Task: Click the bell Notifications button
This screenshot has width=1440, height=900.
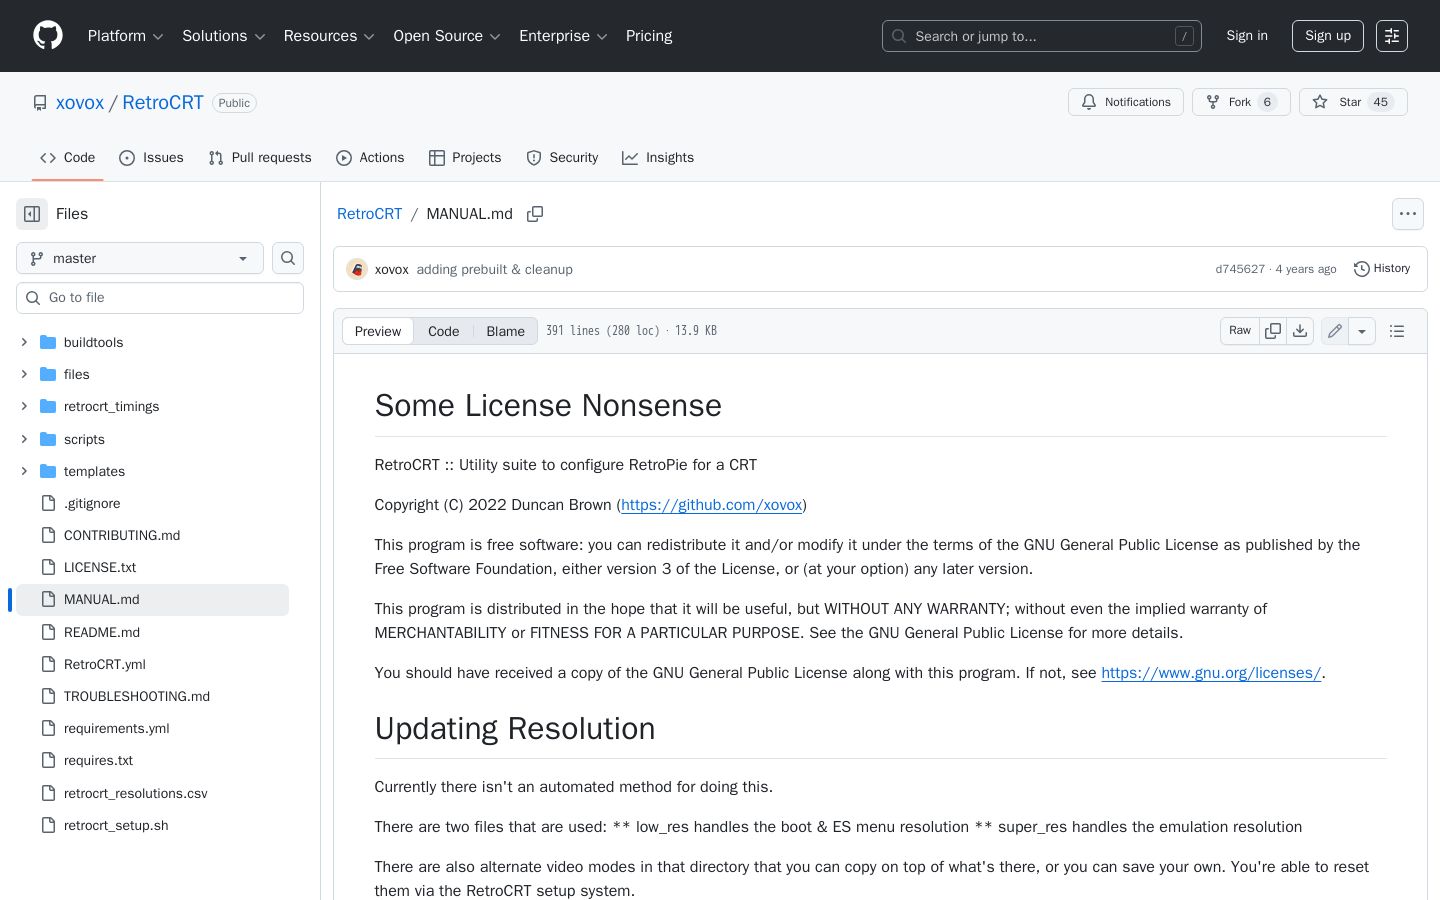Action: (1126, 102)
